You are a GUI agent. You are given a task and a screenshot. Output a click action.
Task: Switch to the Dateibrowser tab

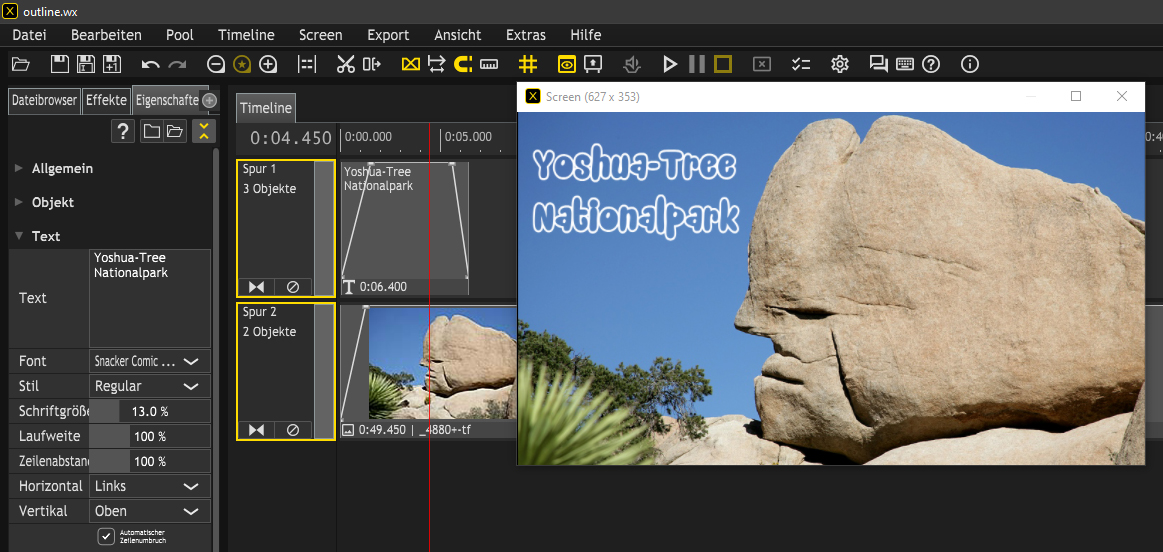pyautogui.click(x=45, y=100)
